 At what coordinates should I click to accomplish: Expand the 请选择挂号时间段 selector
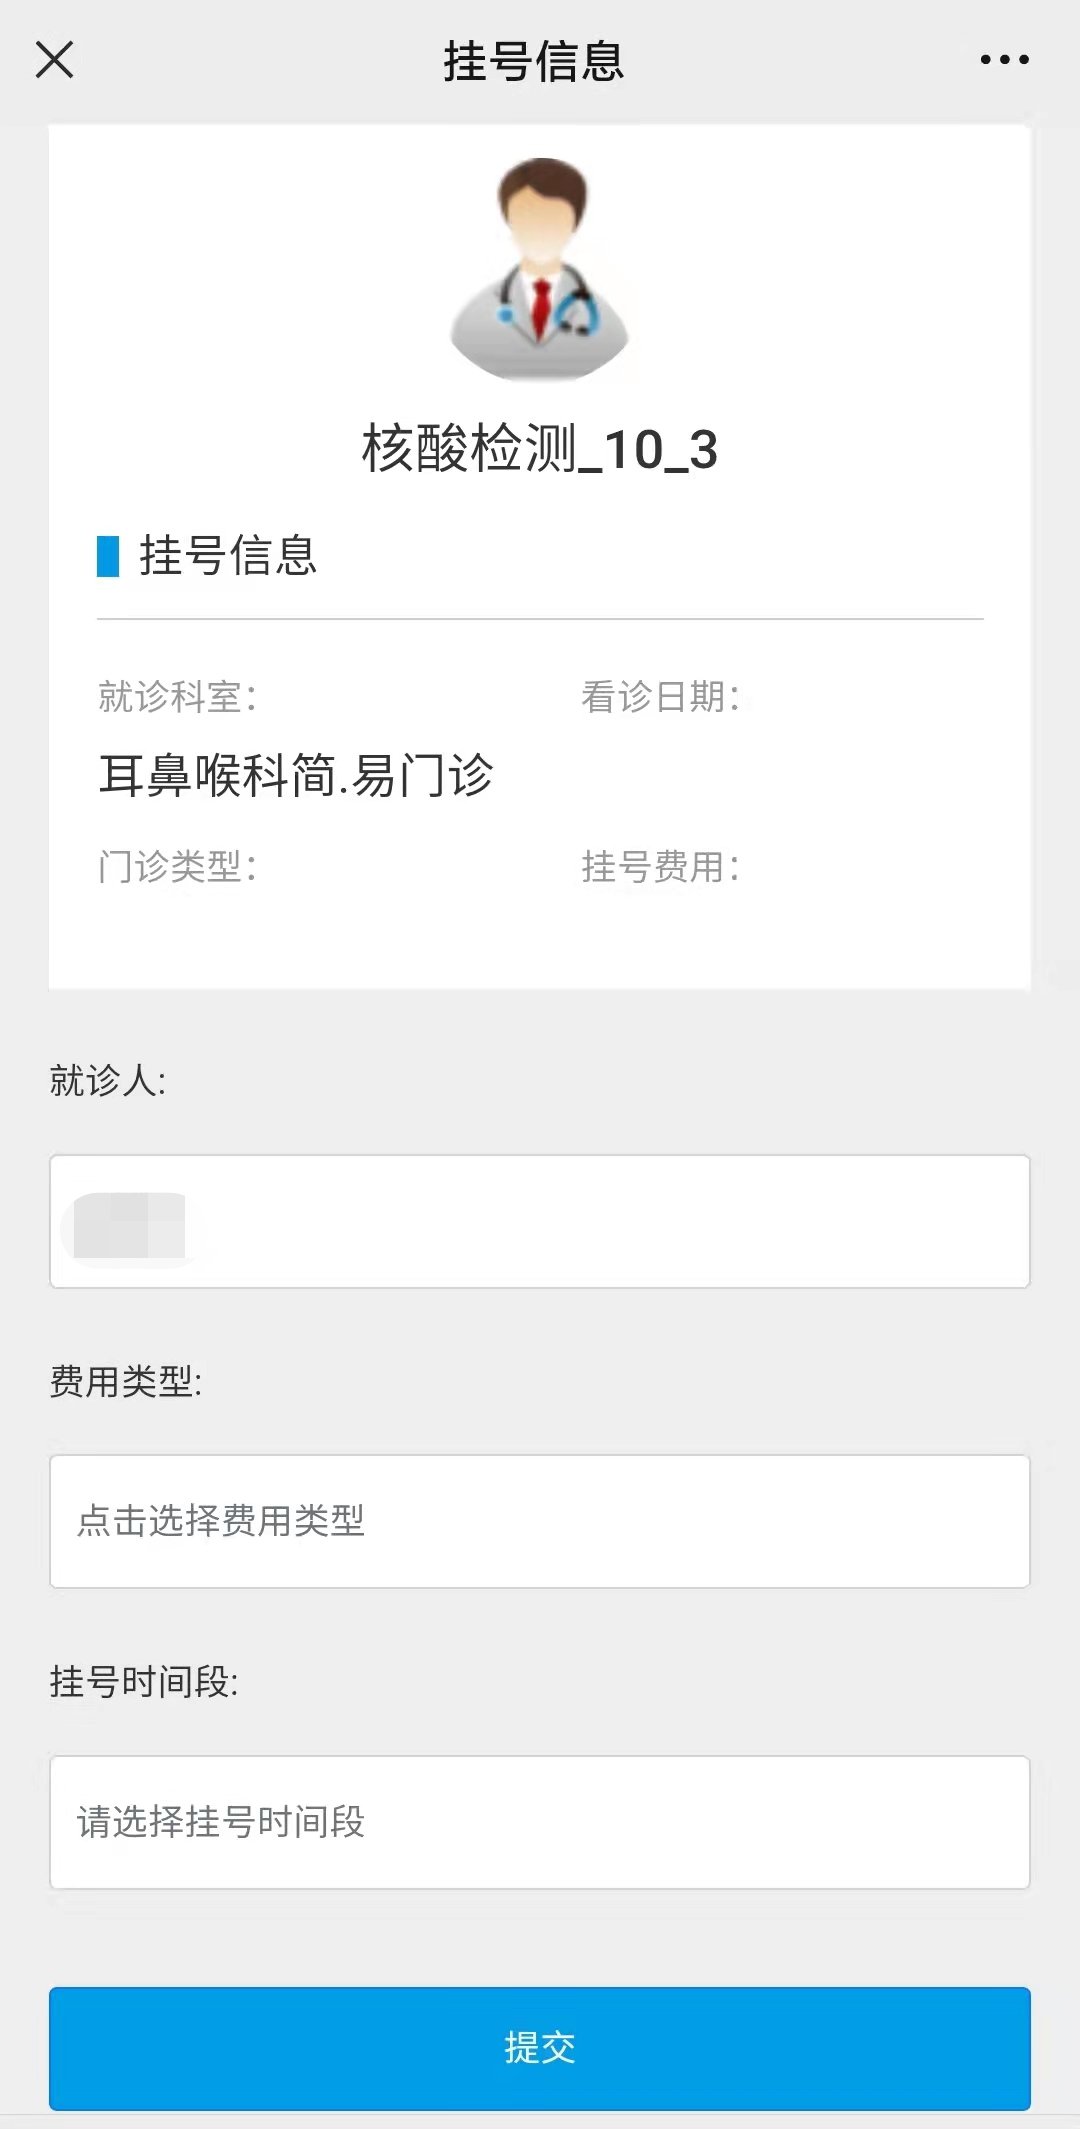click(x=540, y=1822)
